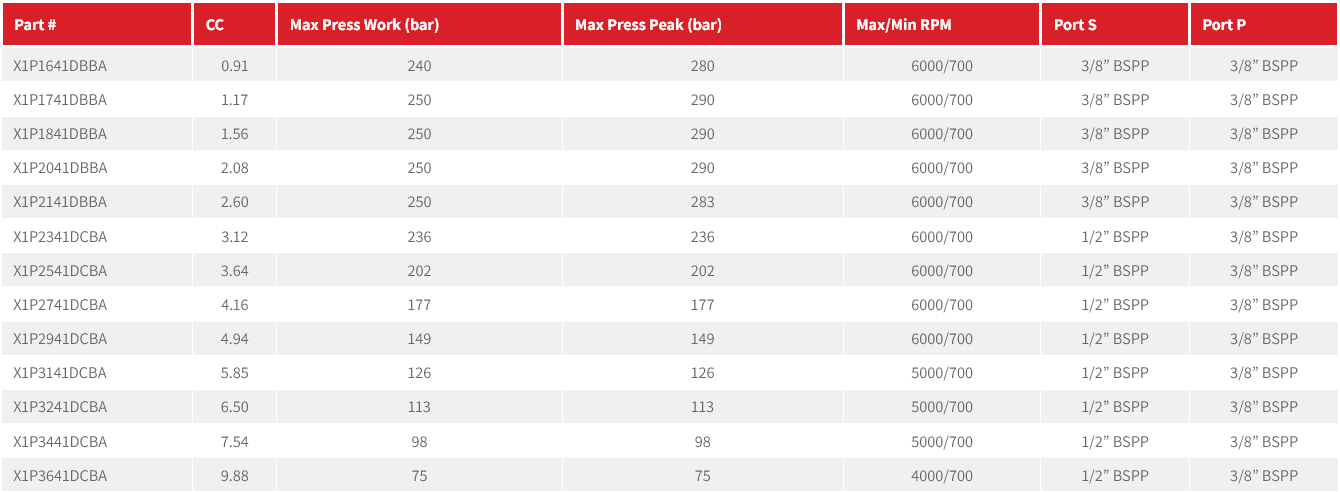Click the 283 max press peak value
Screen dimensions: 1340x492
702,202
